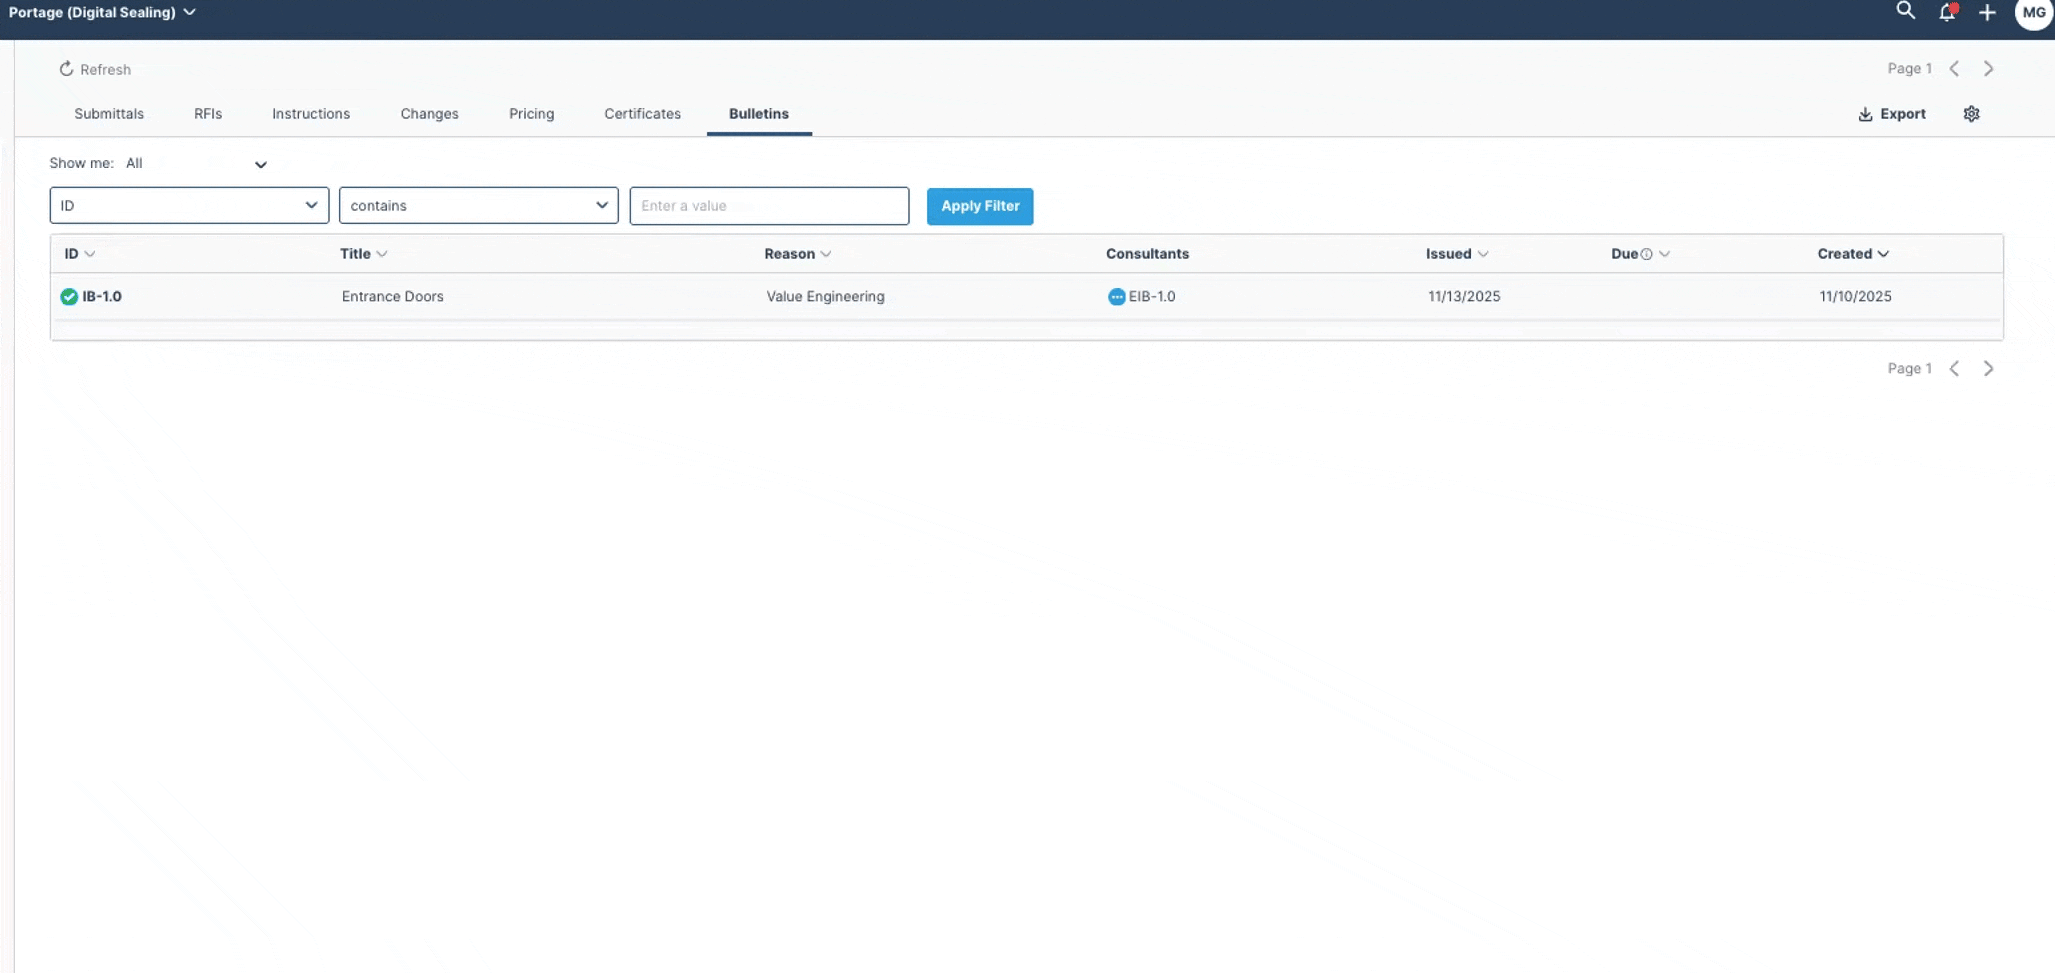Click the Value Engineering reason cell

pyautogui.click(x=825, y=296)
